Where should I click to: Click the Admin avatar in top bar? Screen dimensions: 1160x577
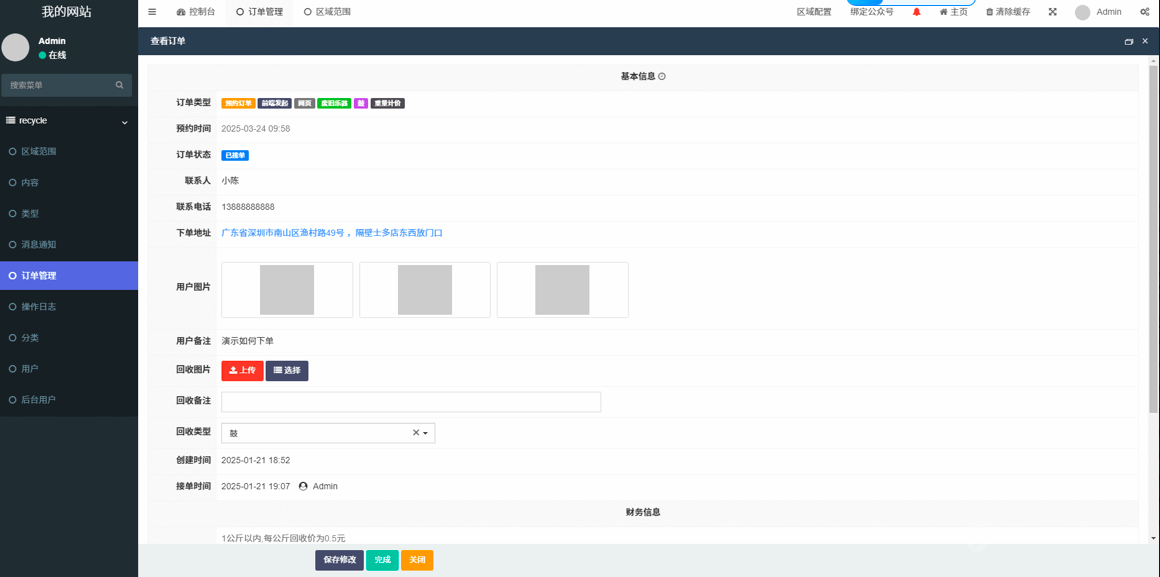coord(1083,13)
